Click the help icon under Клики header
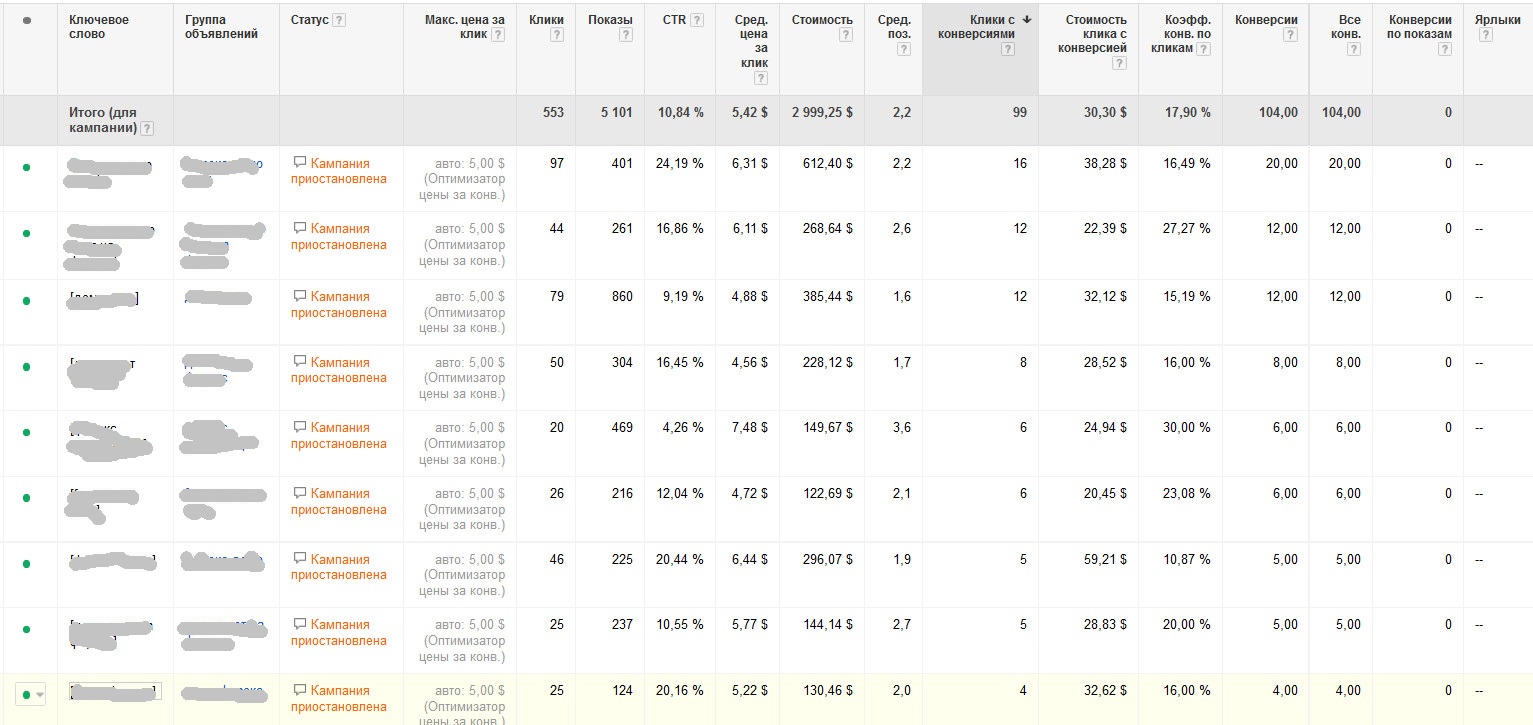1533x725 pixels. (557, 35)
